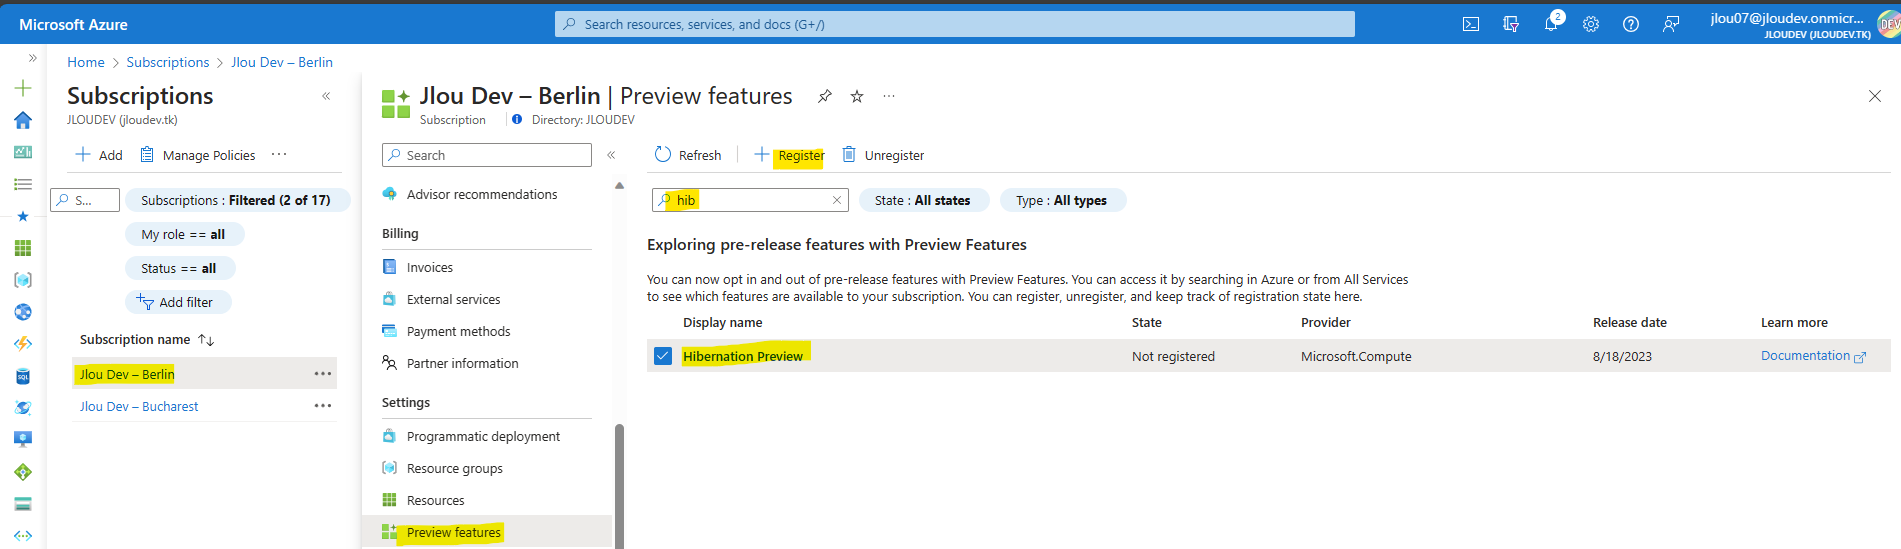Viewport: 1901px width, 549px height.
Task: Expand the left portal menu chevrons
Action: 32,58
